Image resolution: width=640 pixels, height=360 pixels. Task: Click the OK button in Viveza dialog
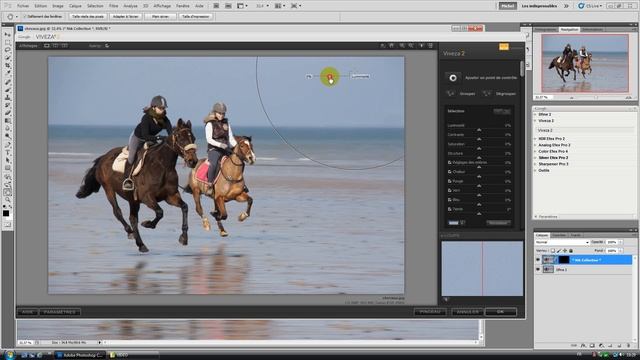500,312
